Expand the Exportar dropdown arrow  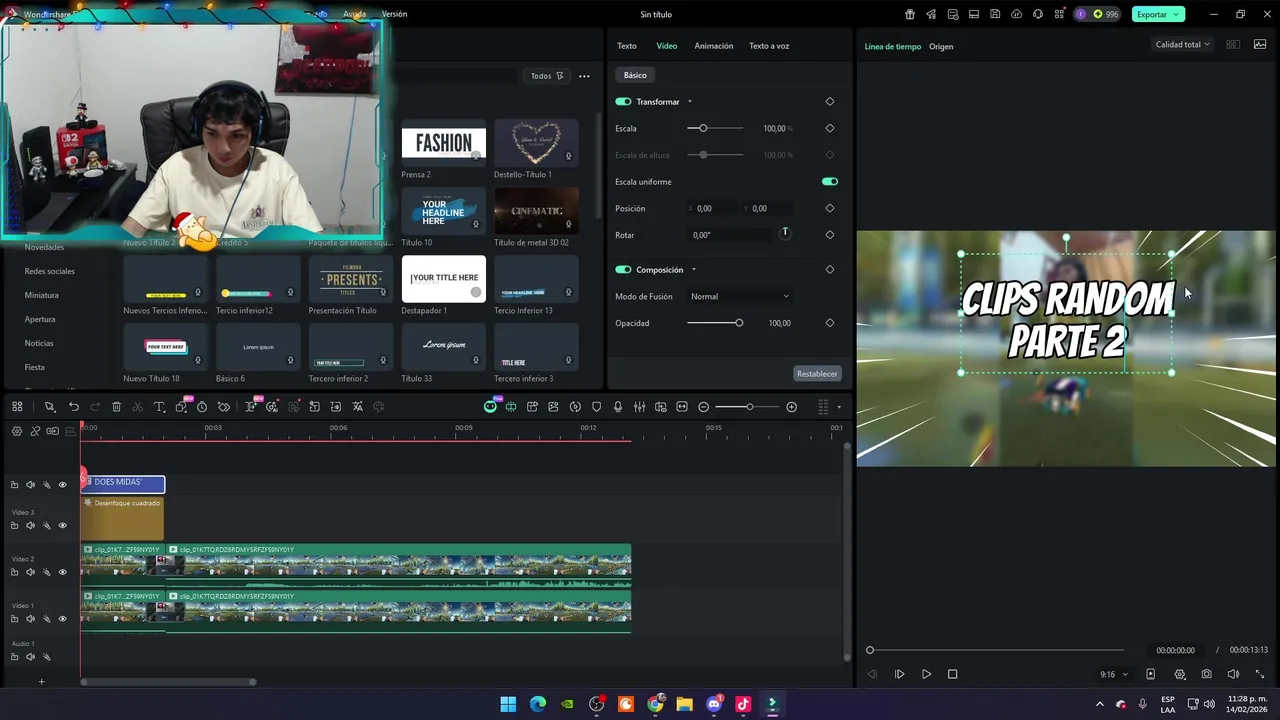click(1178, 14)
